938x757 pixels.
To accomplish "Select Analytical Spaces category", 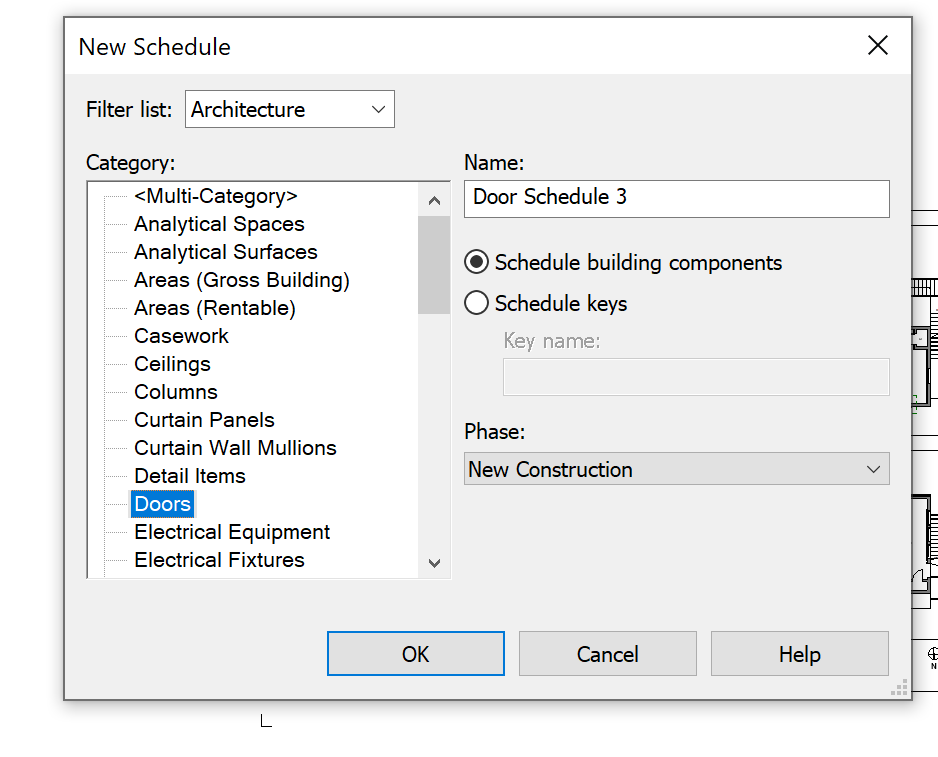I will coord(219,224).
